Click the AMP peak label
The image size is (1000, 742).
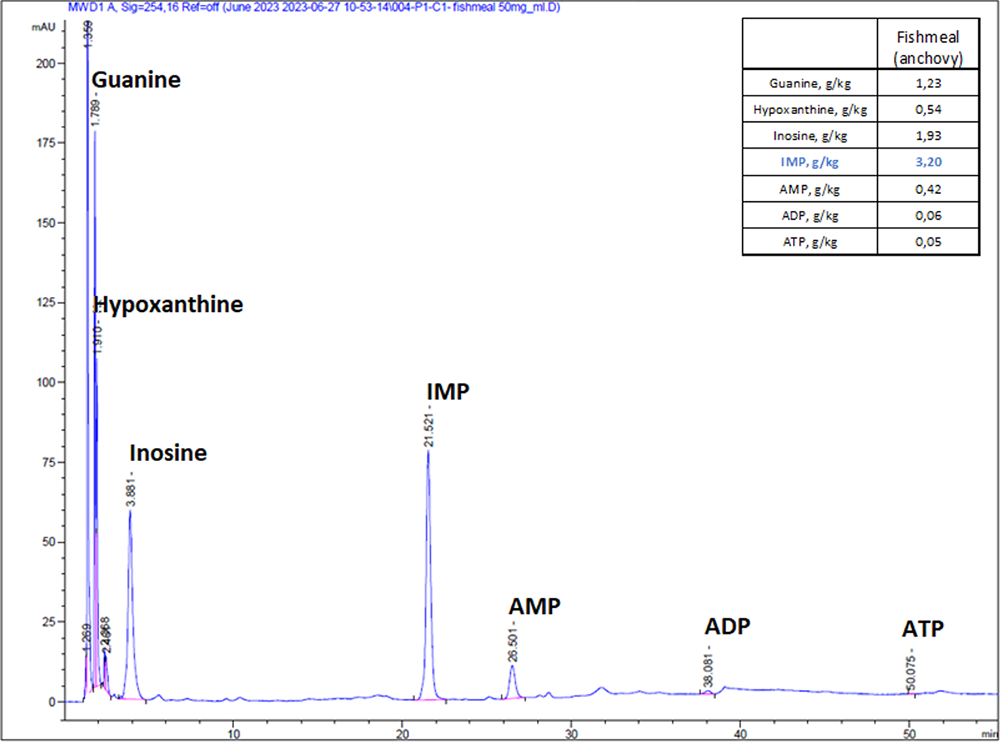tap(535, 606)
